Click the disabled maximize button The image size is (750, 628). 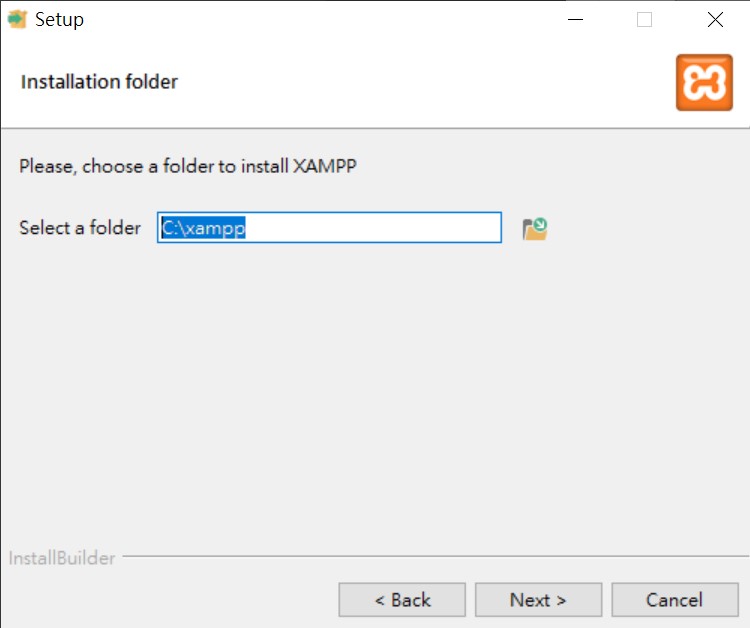[x=644, y=20]
